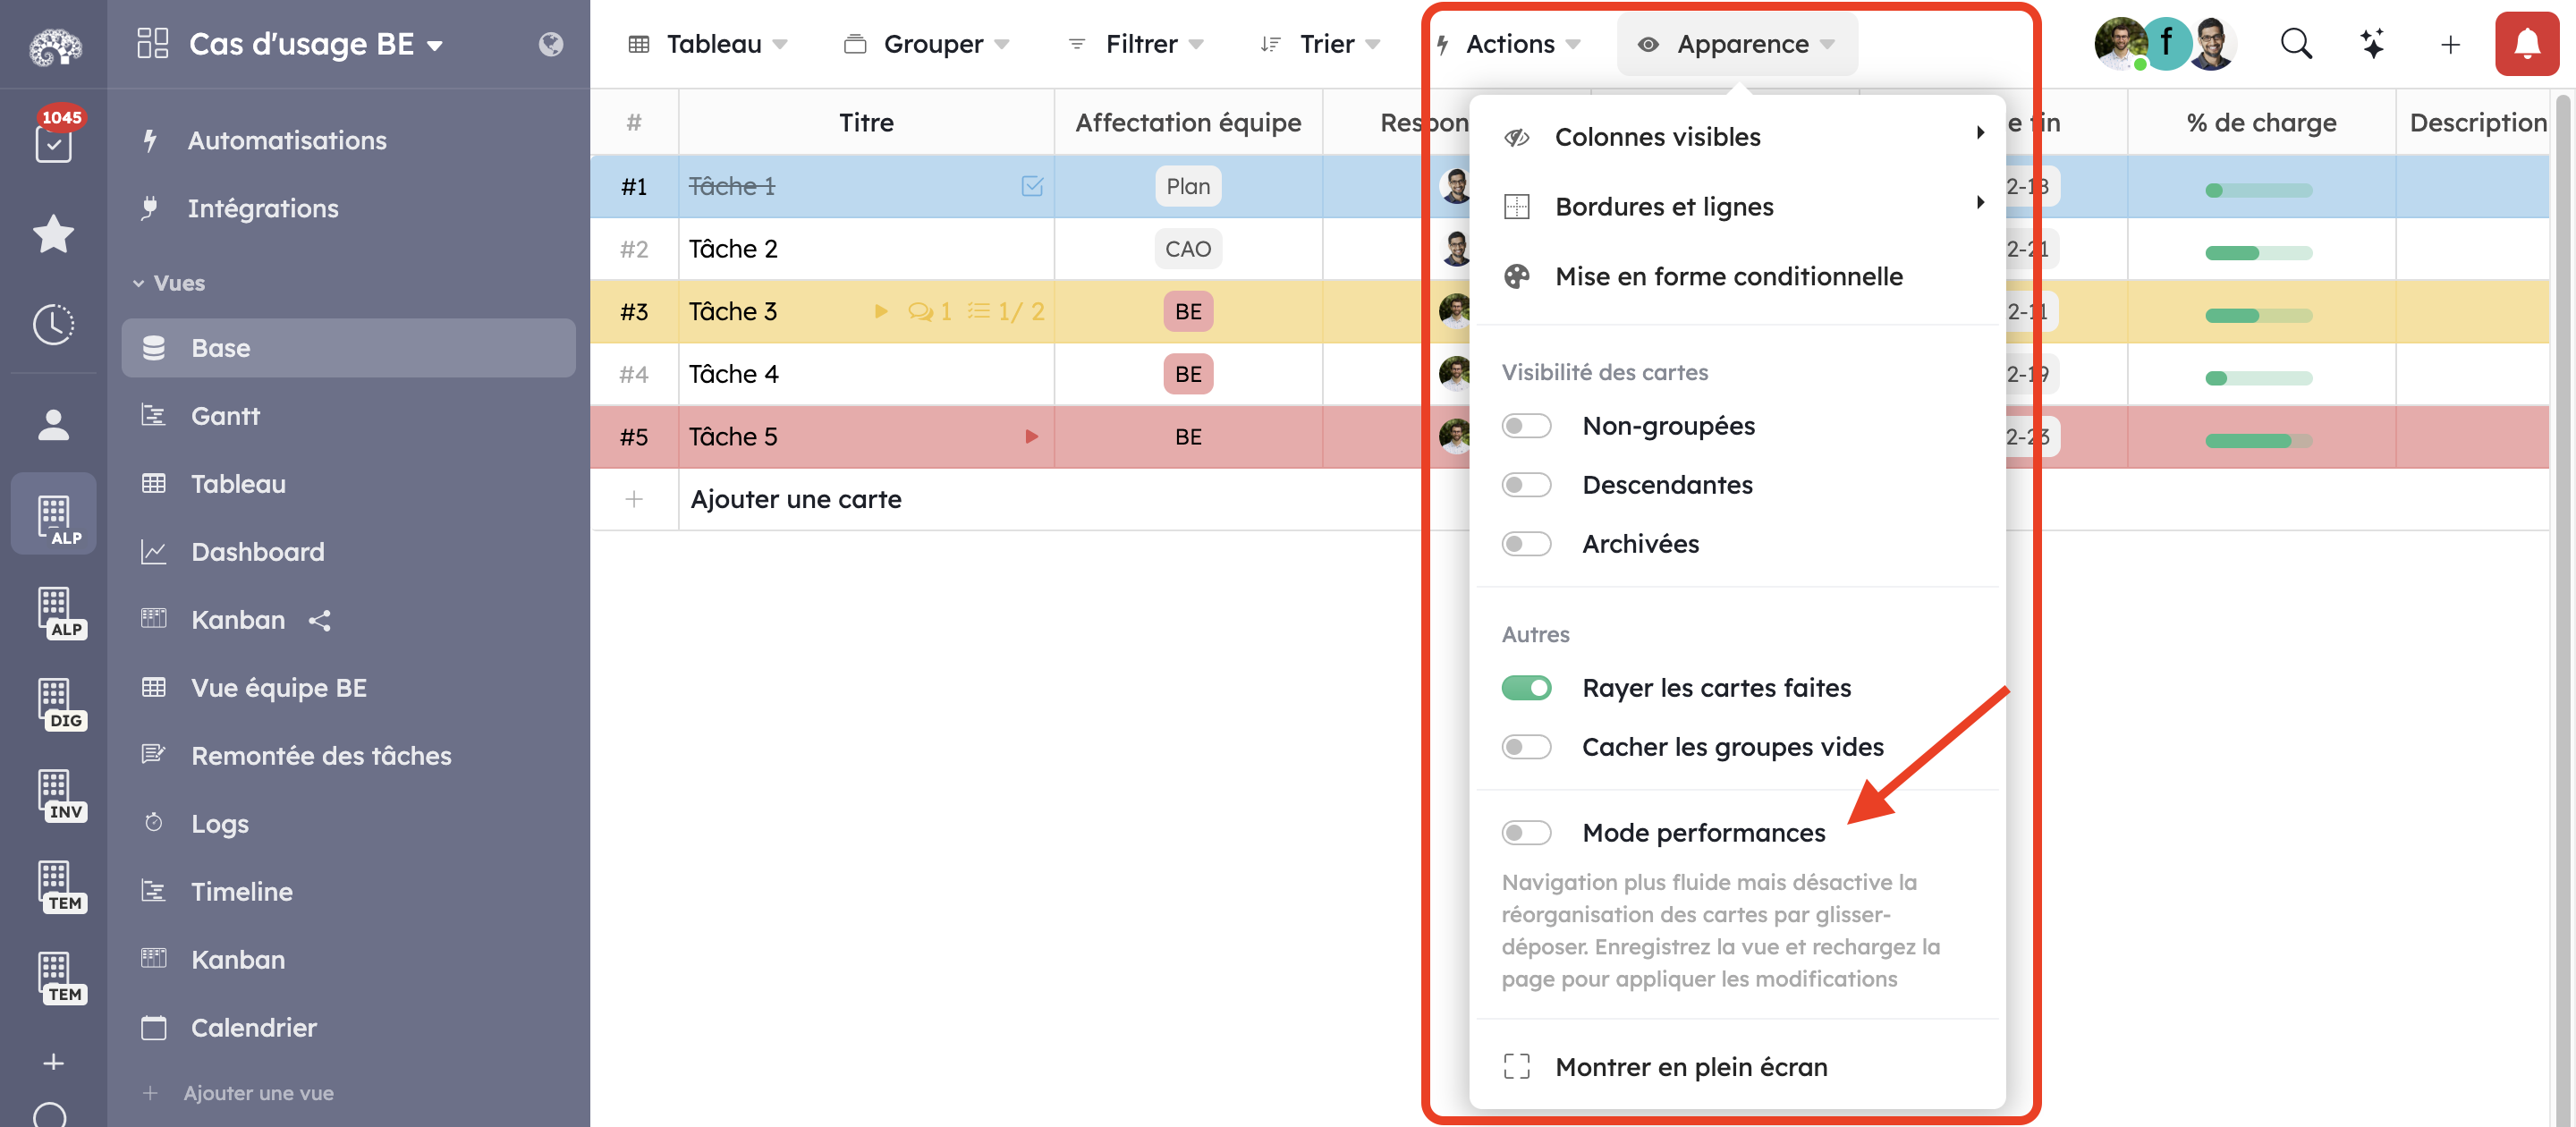2576x1127 pixels.
Task: Toggle the Archivées card visibility switch
Action: coord(1526,544)
